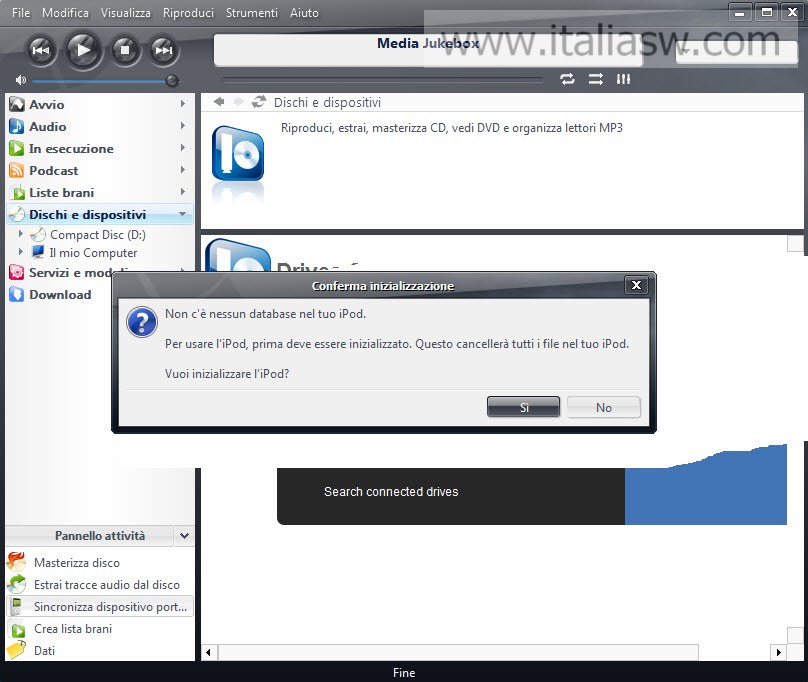Click the Dischi e dispositivi disc icon
808x682 pixels.
pos(17,214)
